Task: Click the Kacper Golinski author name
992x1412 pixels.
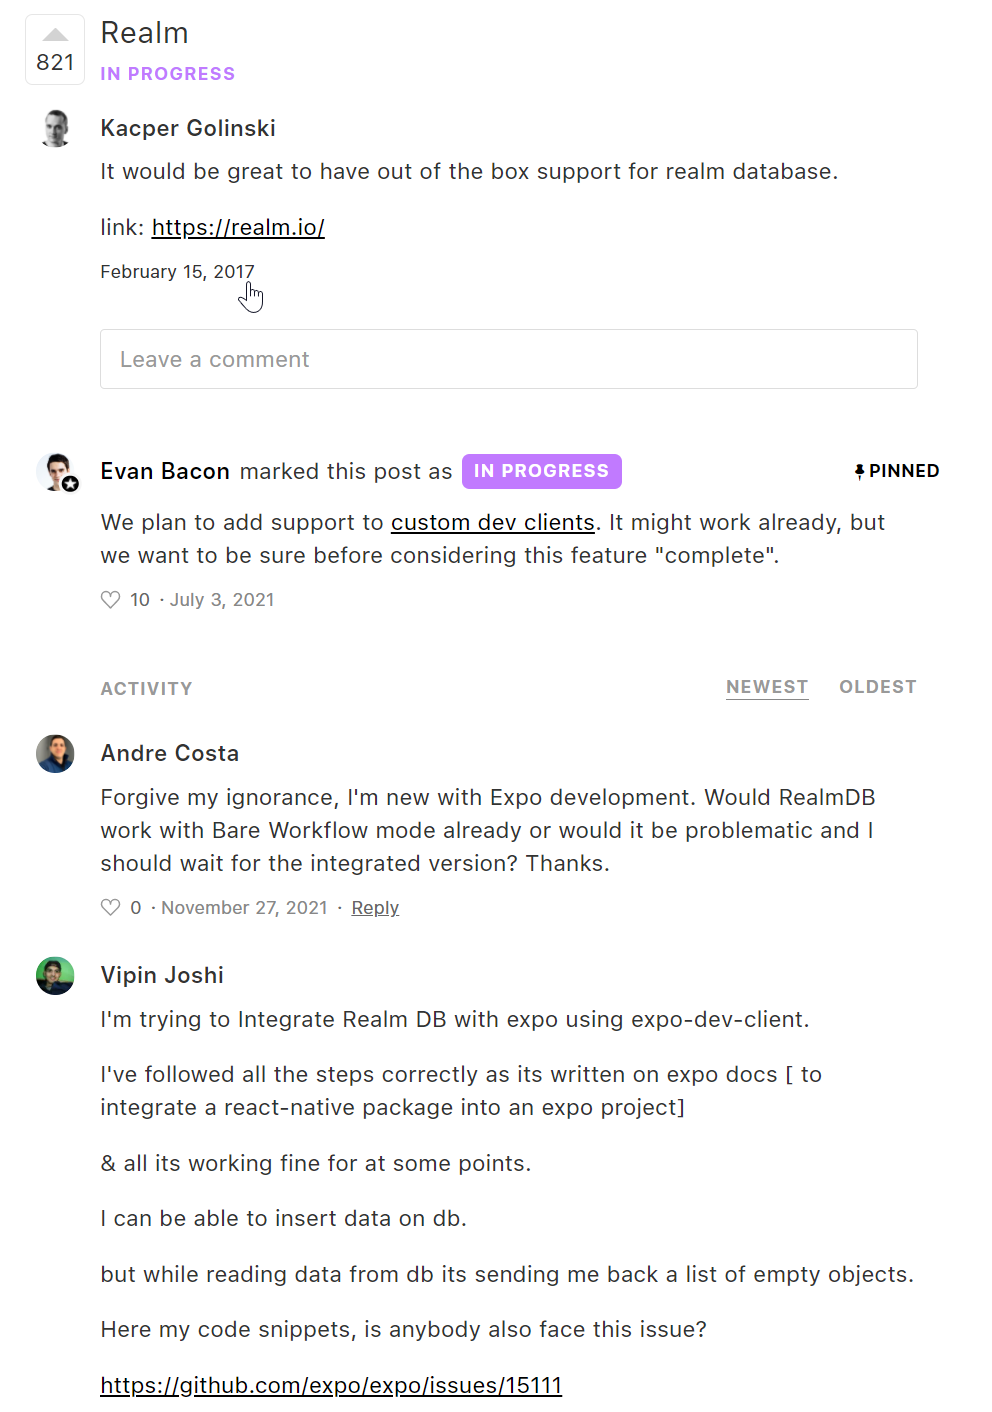Action: point(188,129)
